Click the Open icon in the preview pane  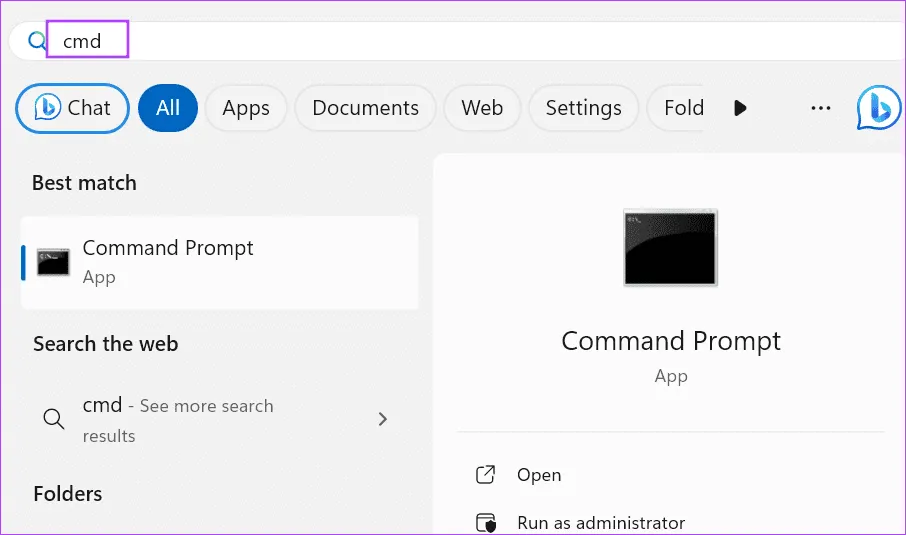486,475
